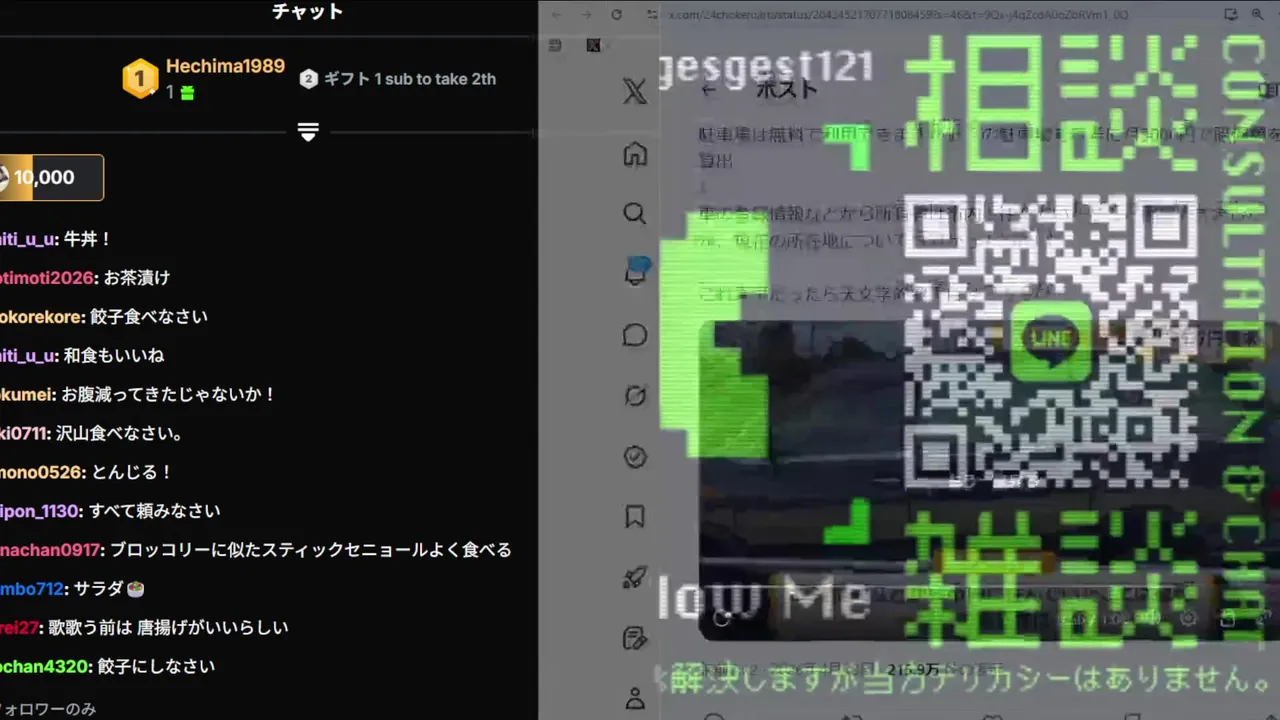Click the X logo in the sidebar
The width and height of the screenshot is (1280, 720).
click(634, 92)
